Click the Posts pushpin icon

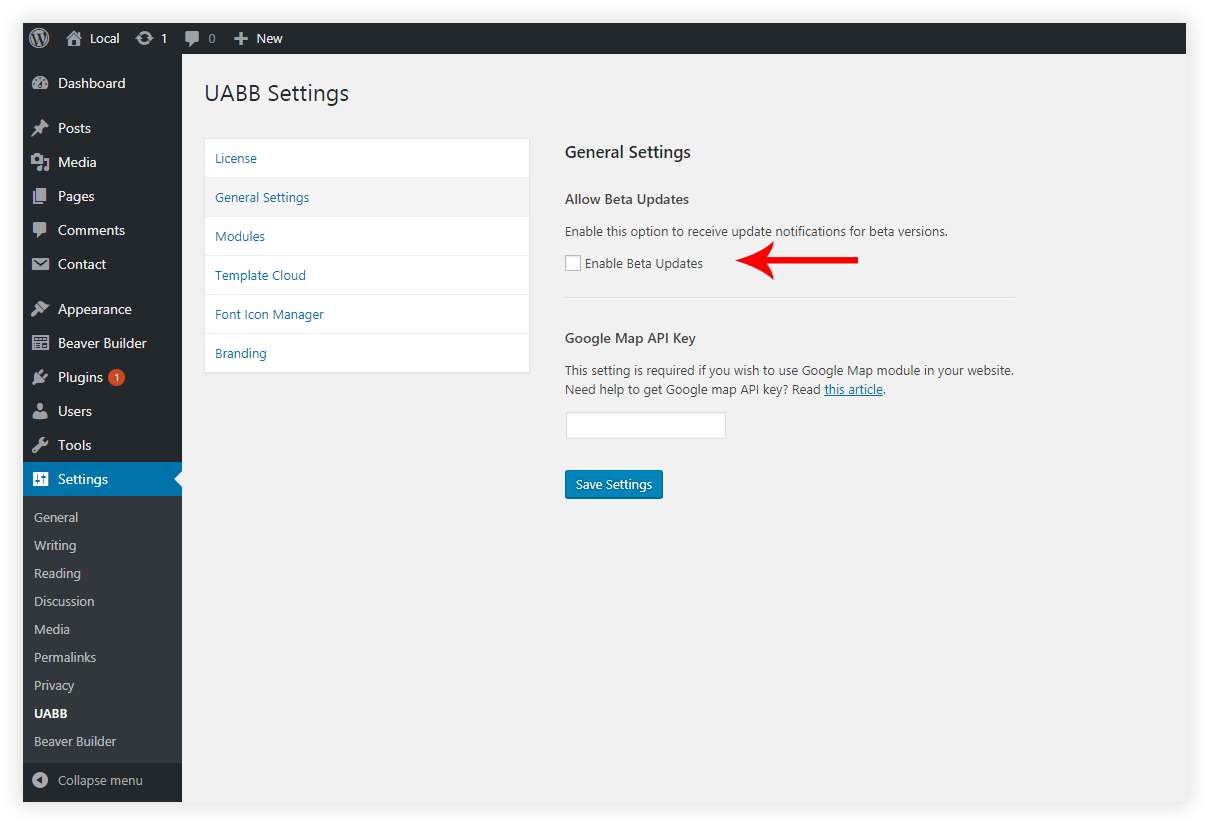tap(40, 128)
